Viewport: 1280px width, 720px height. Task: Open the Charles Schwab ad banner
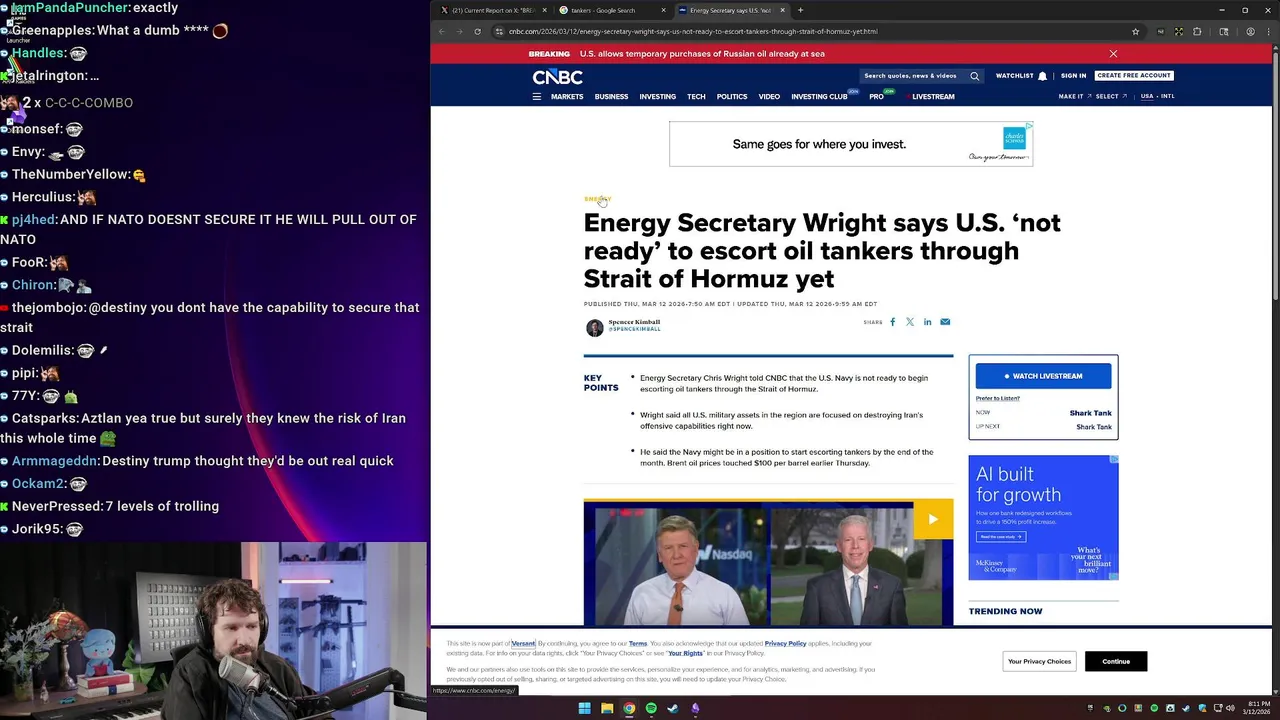click(851, 144)
